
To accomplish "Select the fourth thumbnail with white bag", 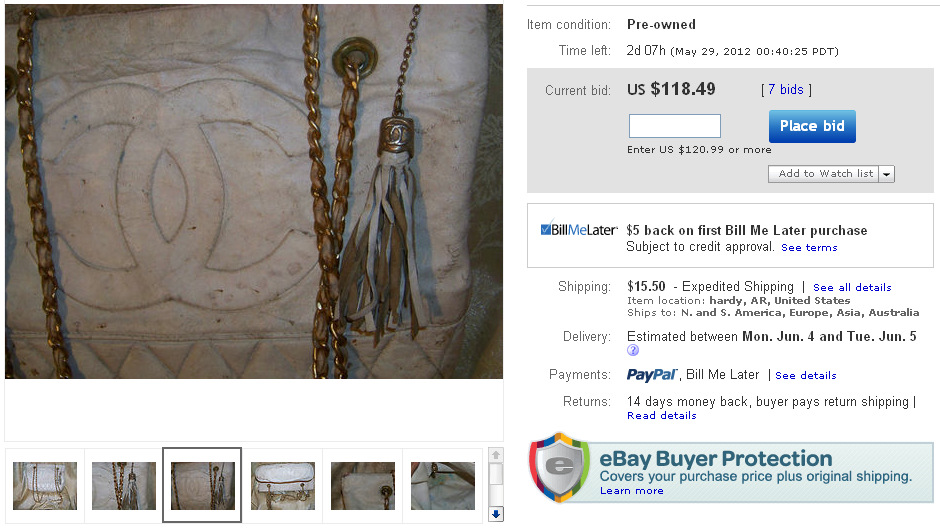I will coord(283,485).
